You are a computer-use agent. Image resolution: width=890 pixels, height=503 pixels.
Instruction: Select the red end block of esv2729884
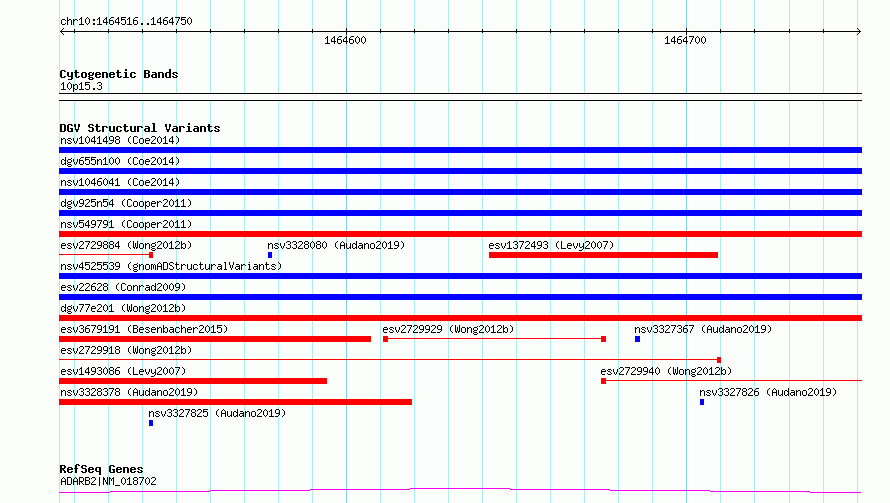click(x=151, y=255)
